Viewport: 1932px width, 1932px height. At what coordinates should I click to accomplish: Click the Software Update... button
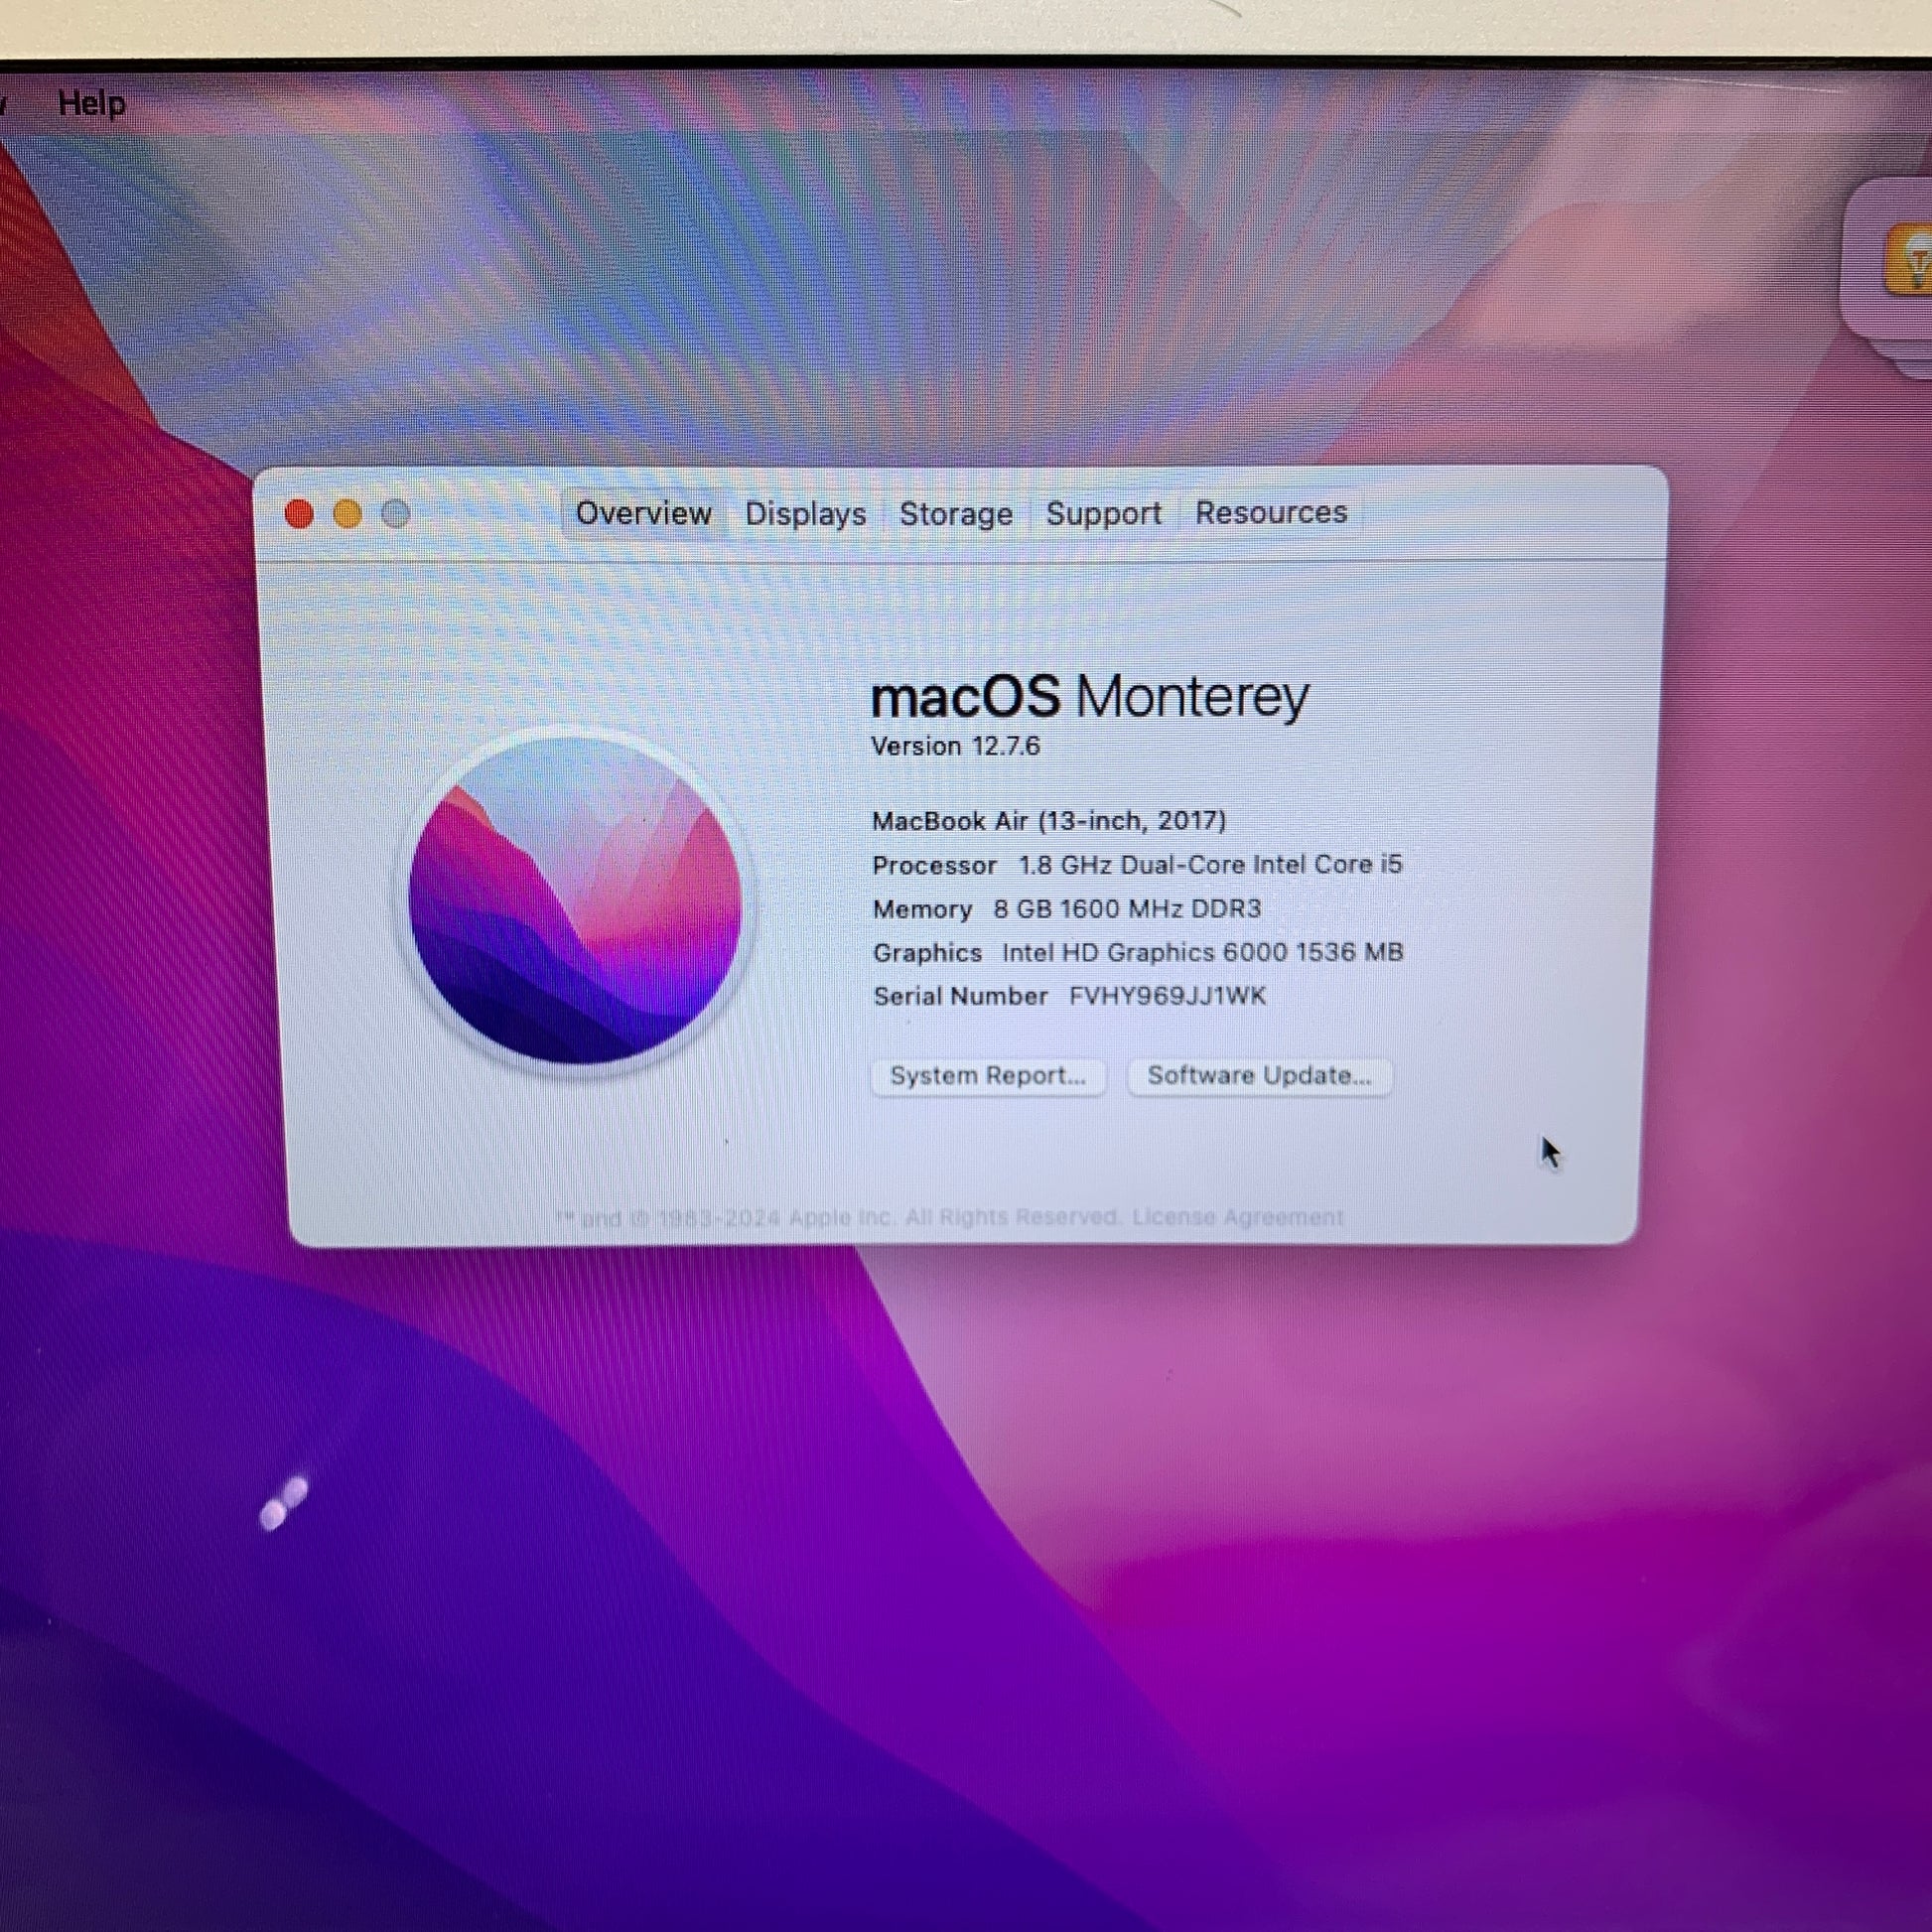pos(1259,1076)
